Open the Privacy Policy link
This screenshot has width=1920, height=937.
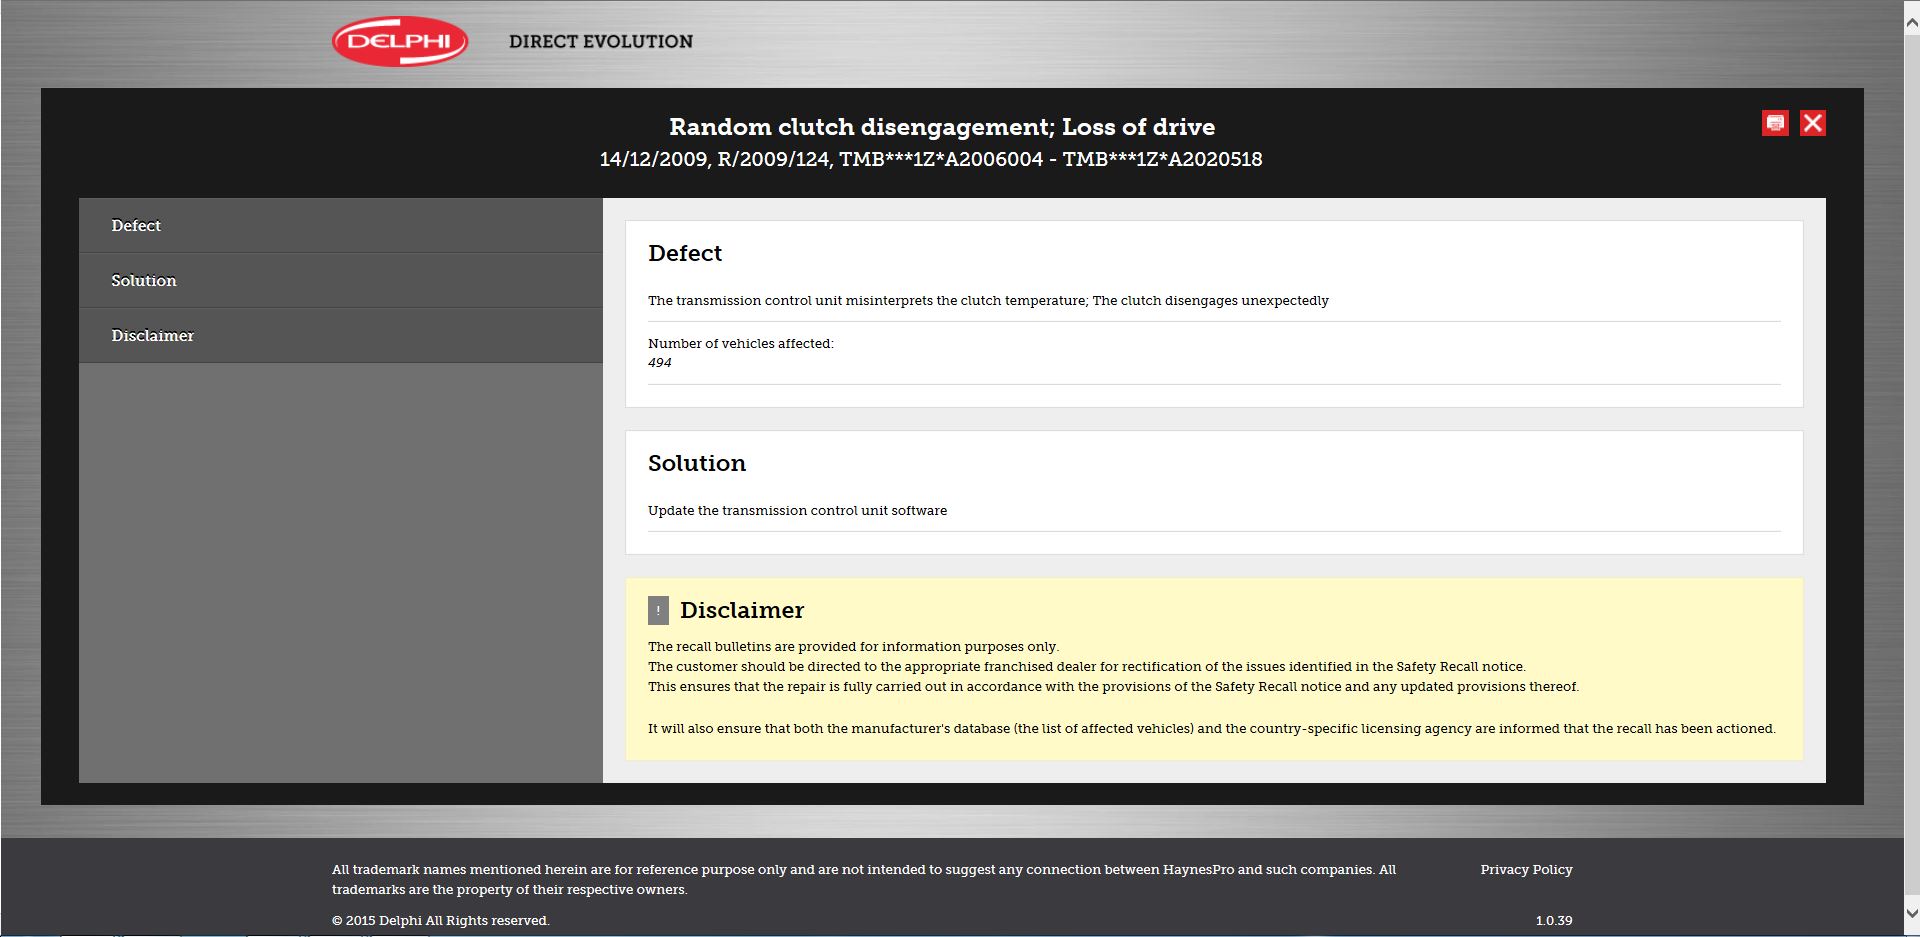[1526, 870]
